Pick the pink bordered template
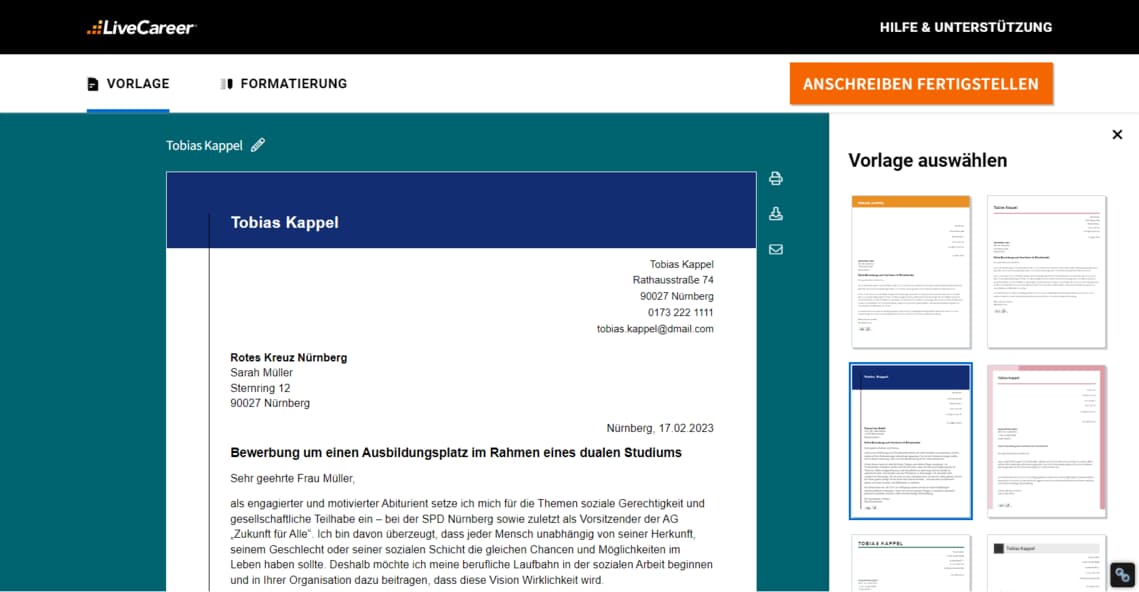This screenshot has width=1139, height=592. [x=1047, y=441]
